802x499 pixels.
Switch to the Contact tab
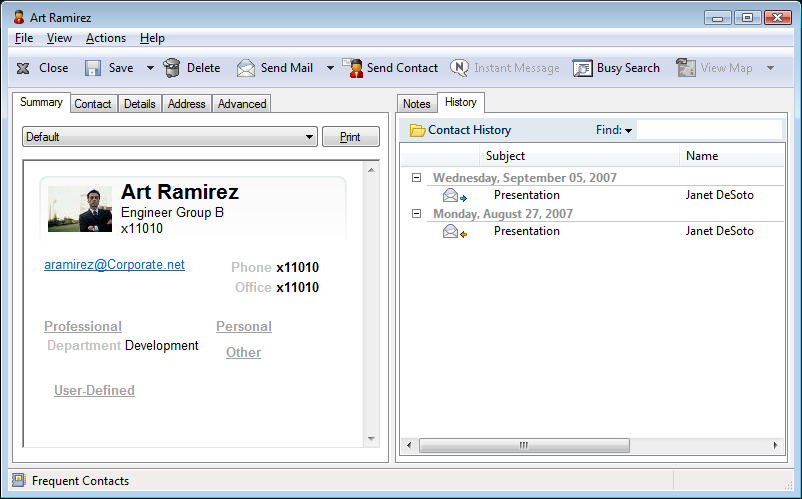click(93, 104)
